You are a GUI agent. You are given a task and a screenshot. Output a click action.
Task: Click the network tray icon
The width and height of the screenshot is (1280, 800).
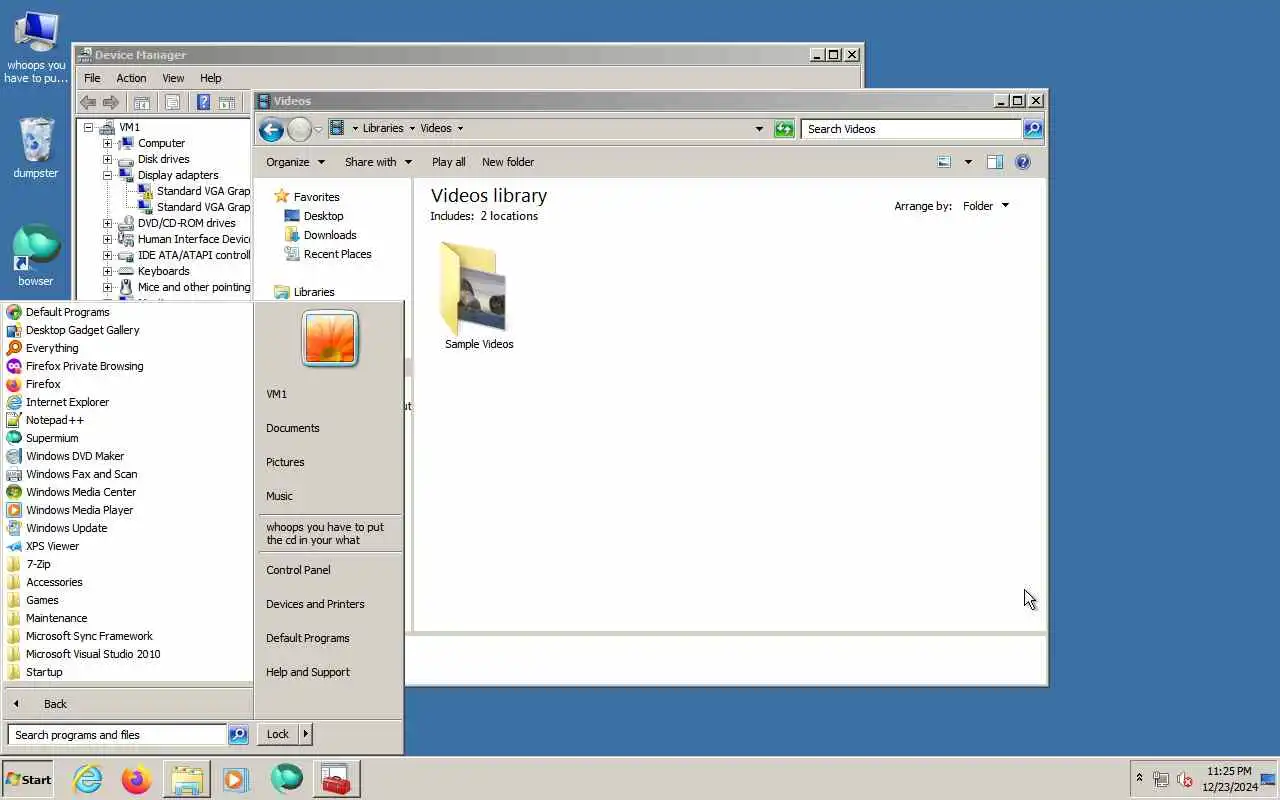[1161, 779]
